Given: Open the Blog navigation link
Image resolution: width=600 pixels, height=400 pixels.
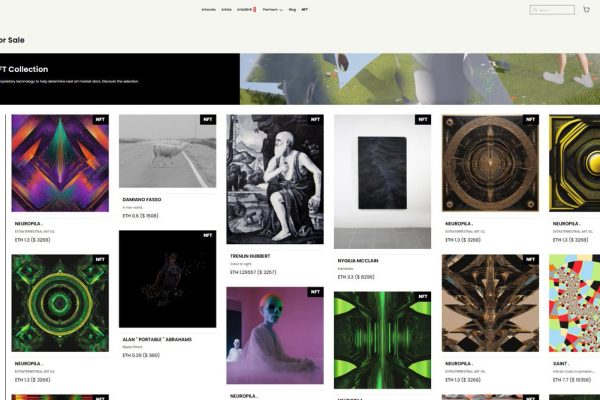Looking at the screenshot, I should 292,10.
